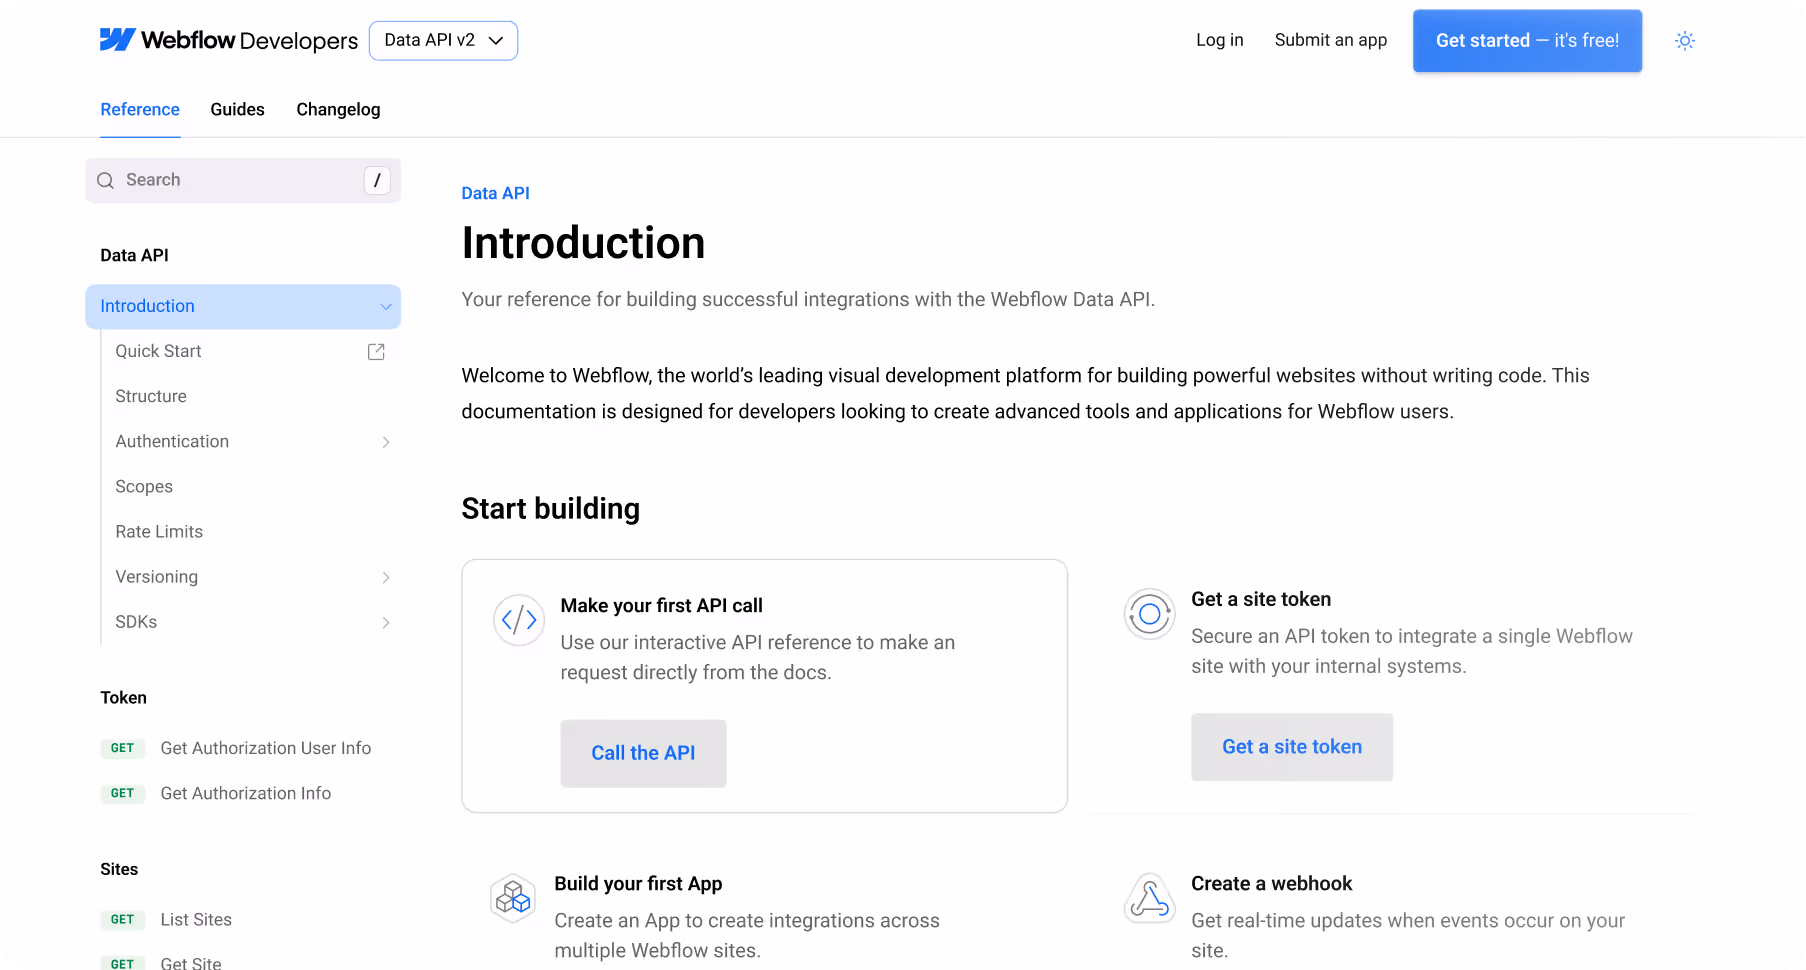Click the Get a site token button
Viewport: 1806px width, 970px height.
click(1291, 747)
